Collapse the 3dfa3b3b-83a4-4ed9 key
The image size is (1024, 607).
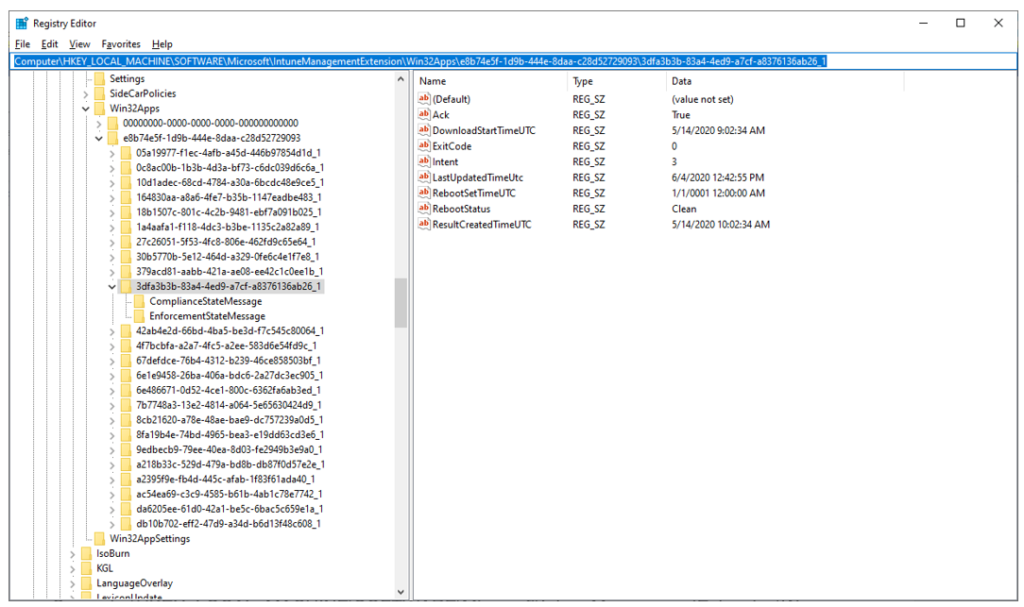[x=112, y=286]
